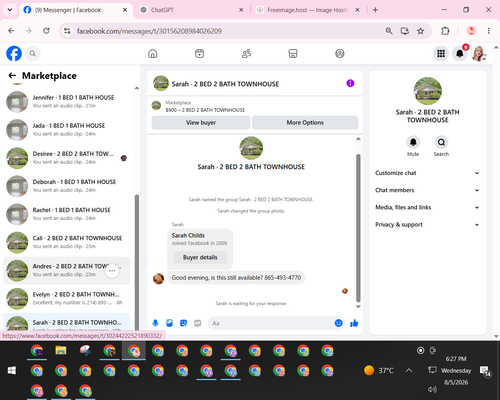Open Jada - 1 BED 1 BATH HOUSE chat
The height and width of the screenshot is (400, 500).
pyautogui.click(x=67, y=130)
